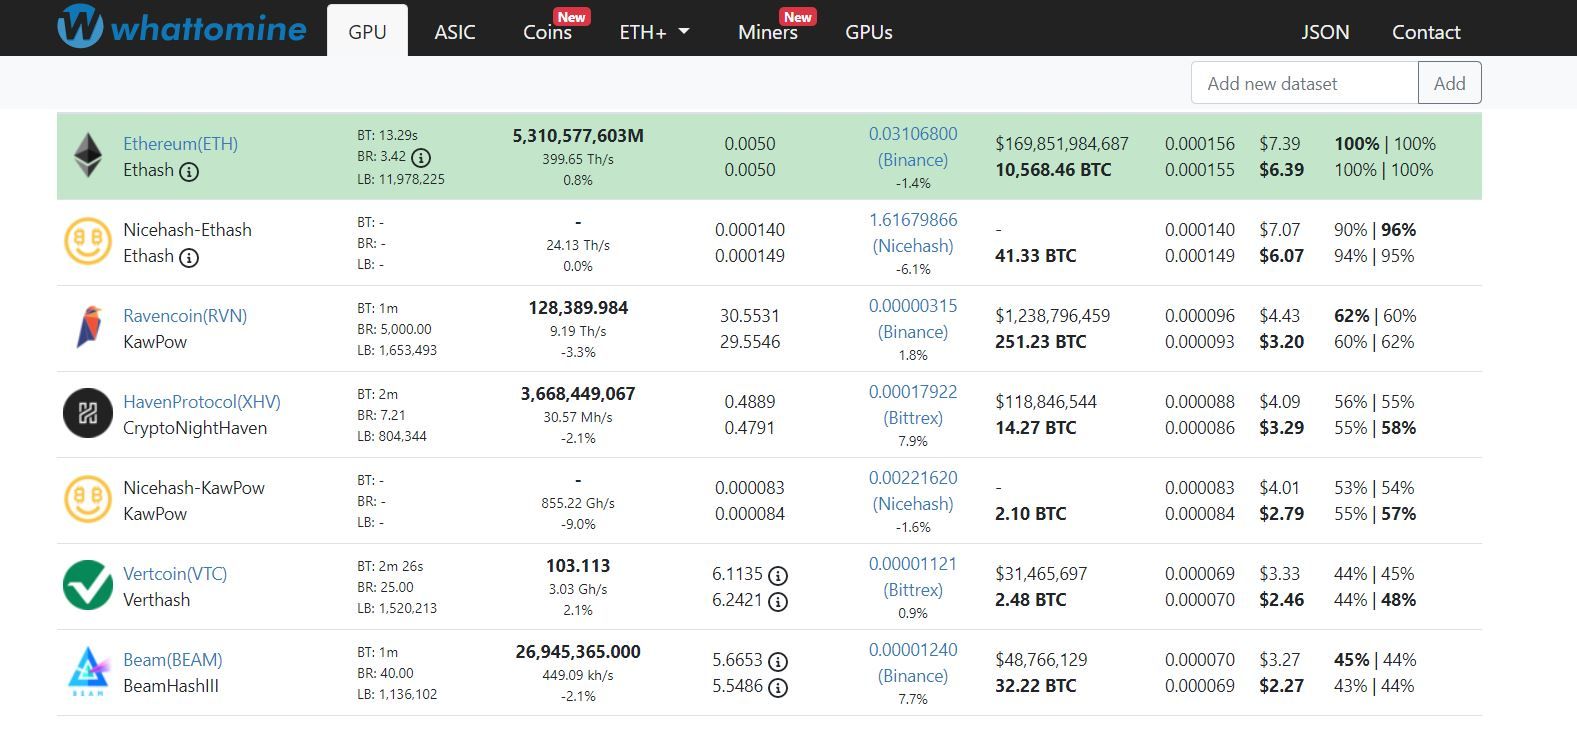Click Ravencoin profit $3.20
The height and width of the screenshot is (729, 1577).
tap(1282, 342)
